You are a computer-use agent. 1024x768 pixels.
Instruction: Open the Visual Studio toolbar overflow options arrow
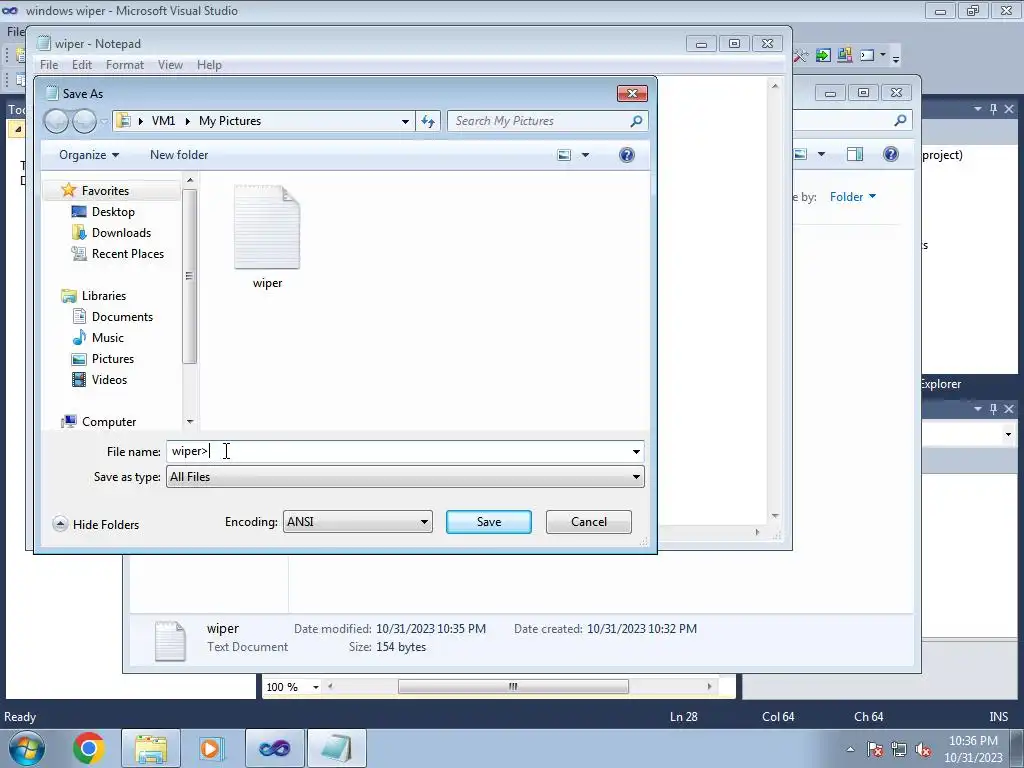pos(896,59)
